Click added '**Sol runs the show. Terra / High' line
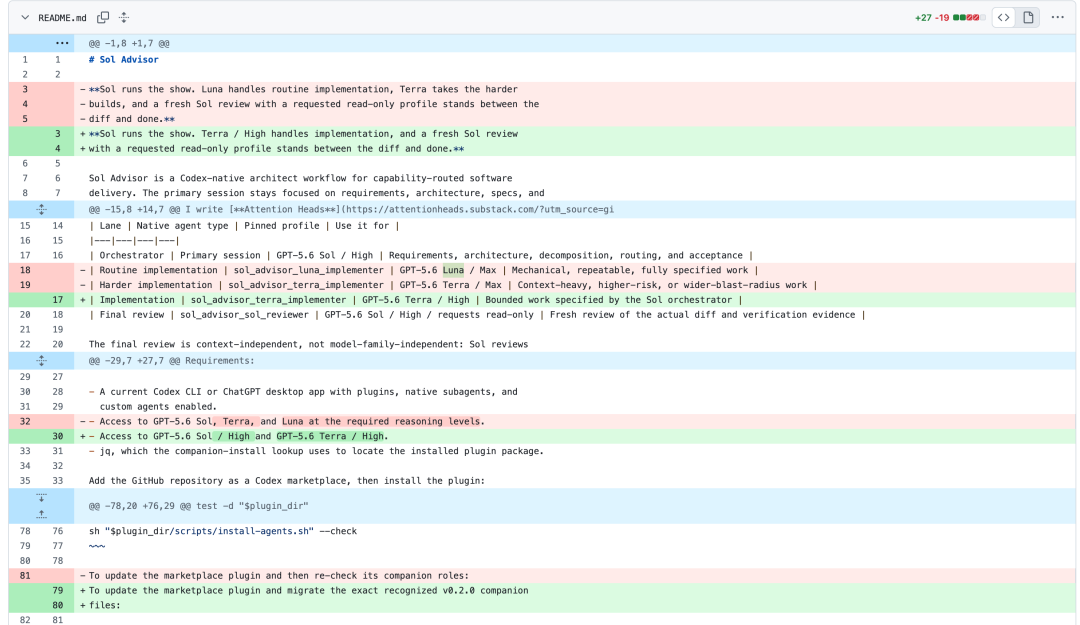 click(303, 134)
